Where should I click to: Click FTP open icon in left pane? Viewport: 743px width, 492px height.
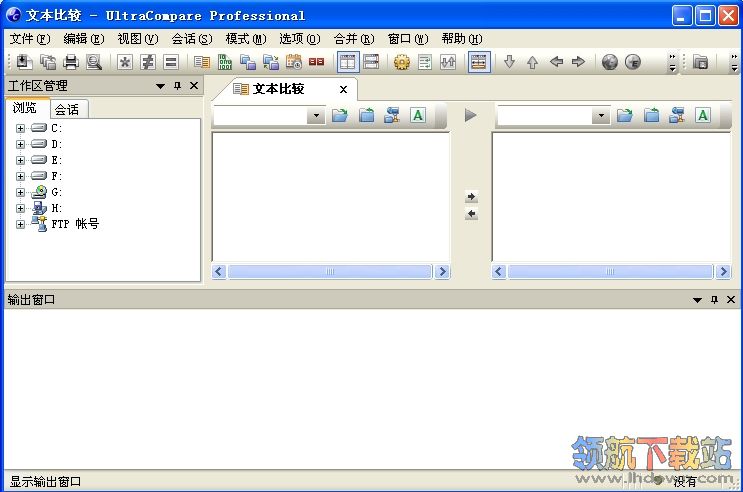click(x=391, y=115)
